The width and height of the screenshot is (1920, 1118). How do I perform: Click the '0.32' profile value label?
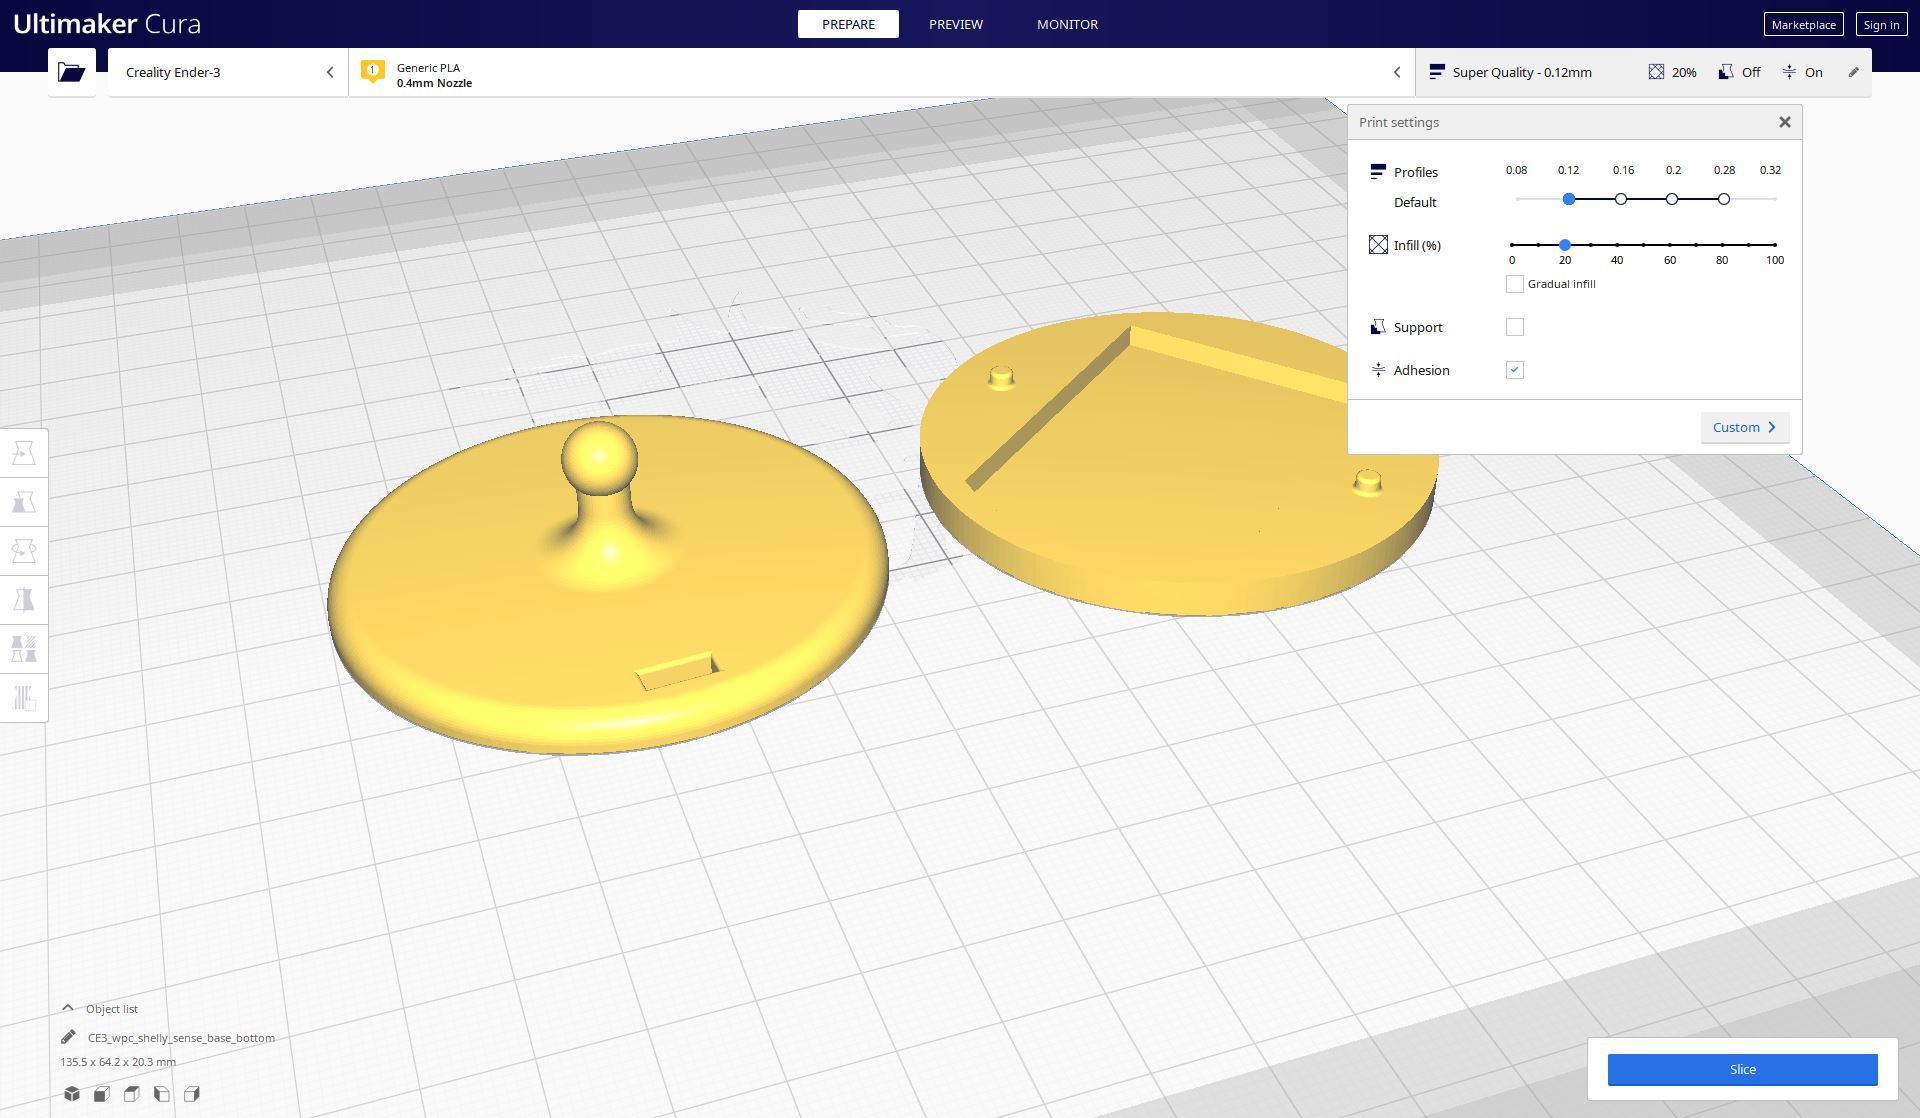pyautogui.click(x=1770, y=170)
